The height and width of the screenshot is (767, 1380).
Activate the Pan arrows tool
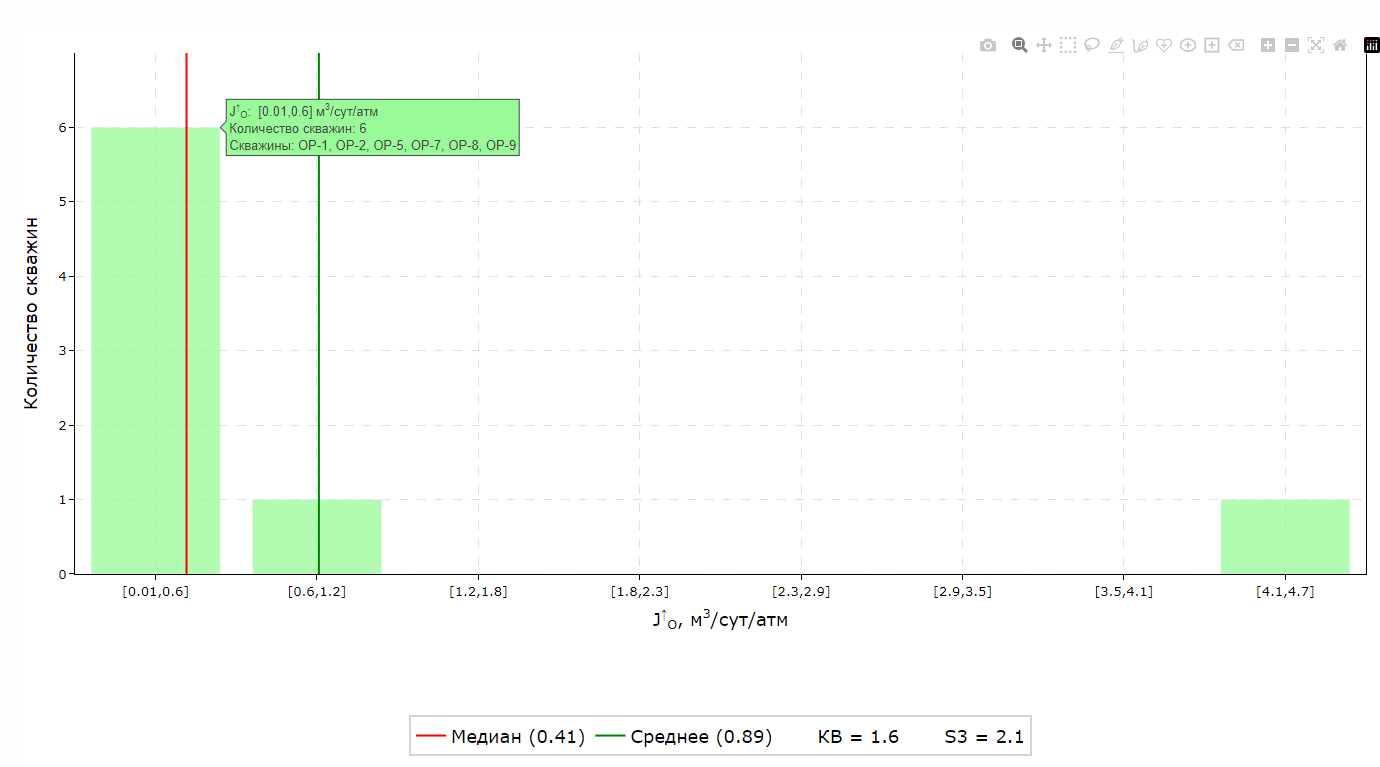tap(1044, 45)
